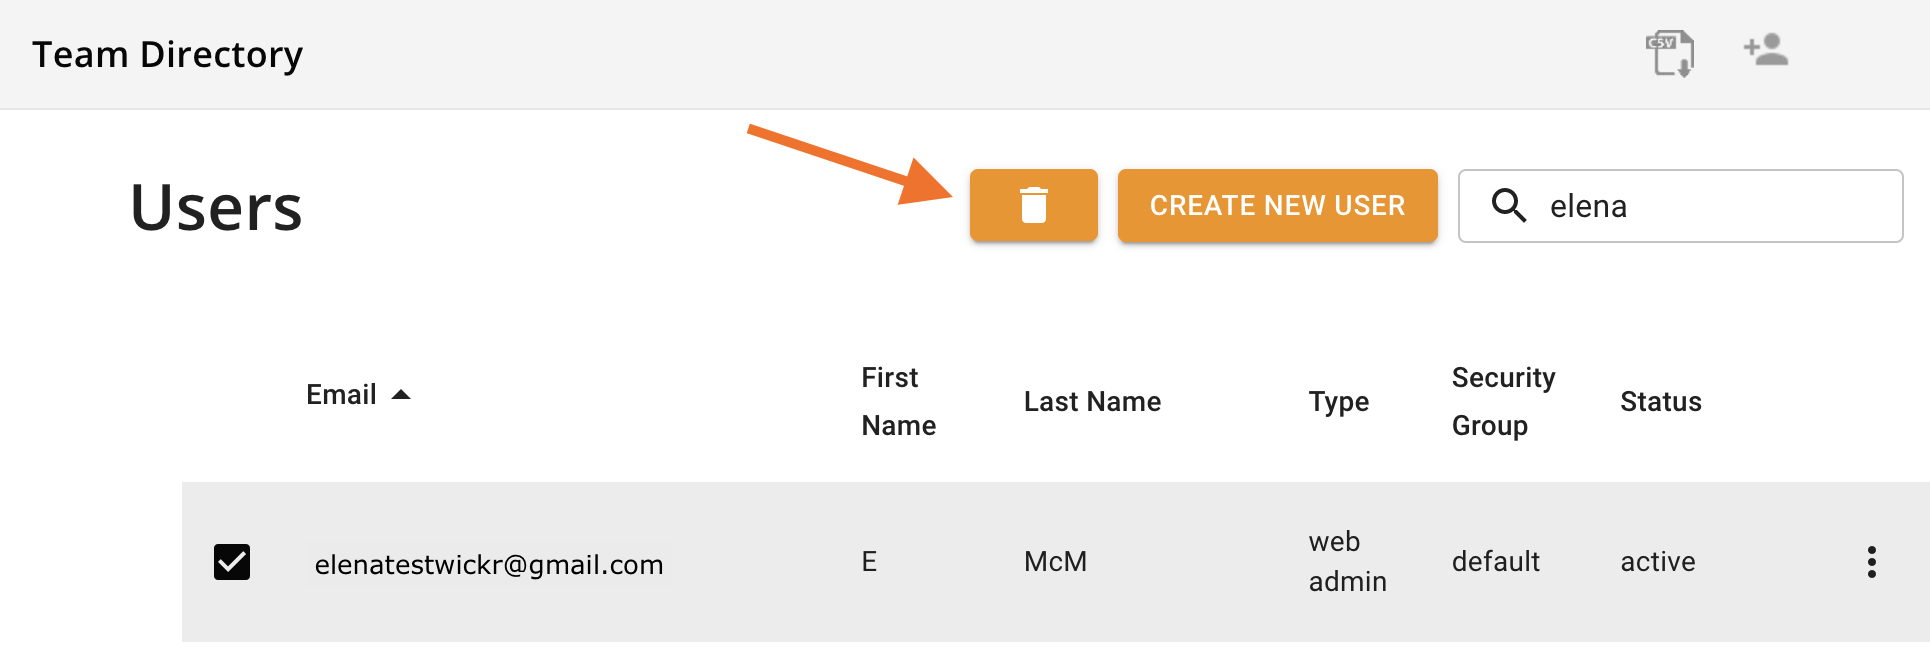Click the web admin type cell
Screen dimensions: 1930x656
click(x=1347, y=561)
